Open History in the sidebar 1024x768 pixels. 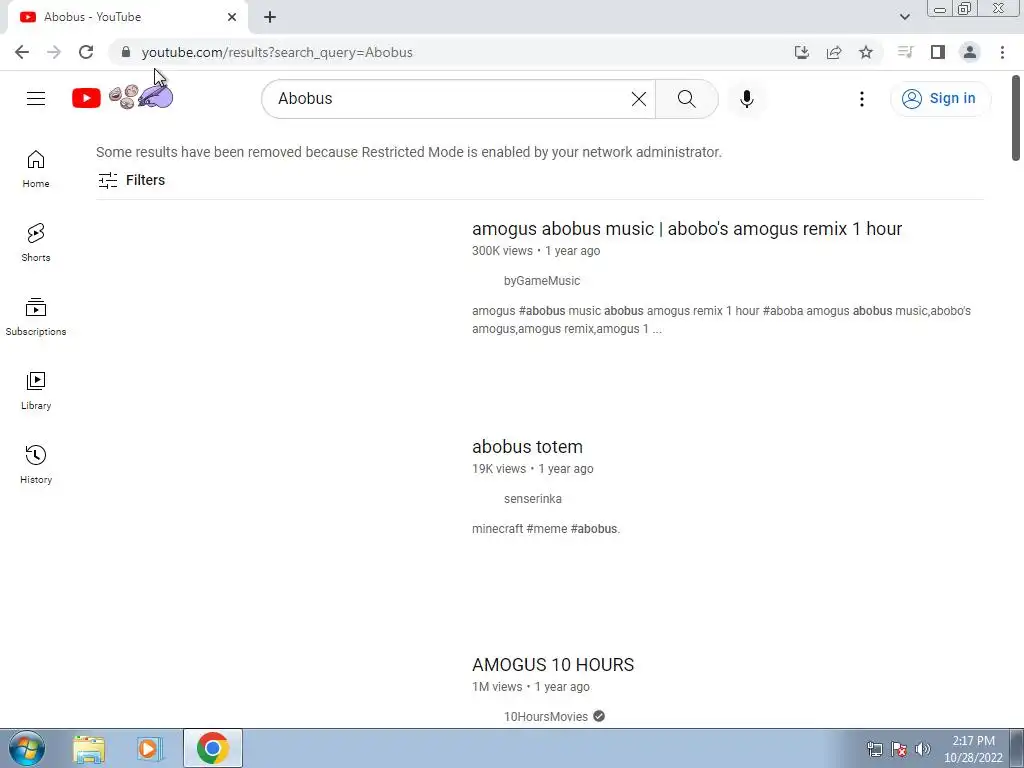pyautogui.click(x=36, y=464)
